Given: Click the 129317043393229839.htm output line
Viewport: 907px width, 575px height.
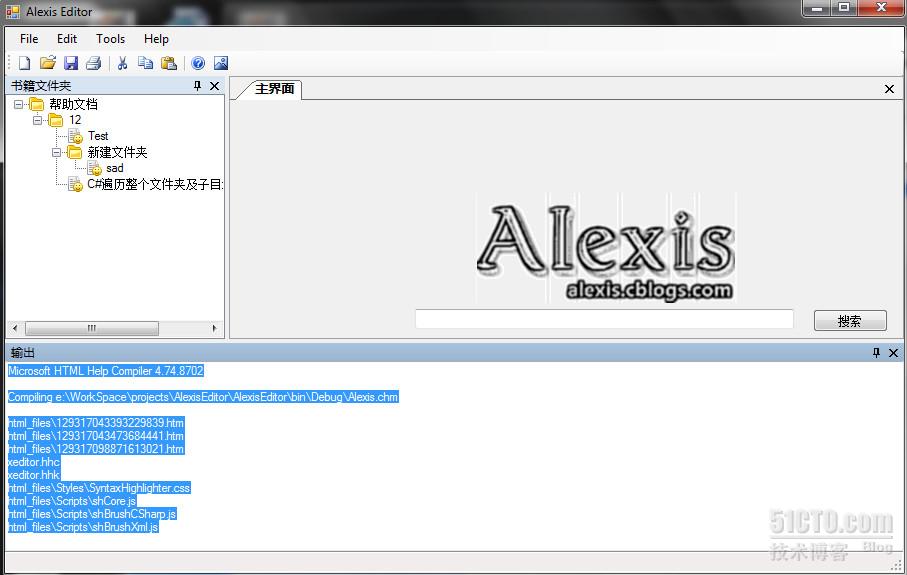Looking at the screenshot, I should click(95, 423).
